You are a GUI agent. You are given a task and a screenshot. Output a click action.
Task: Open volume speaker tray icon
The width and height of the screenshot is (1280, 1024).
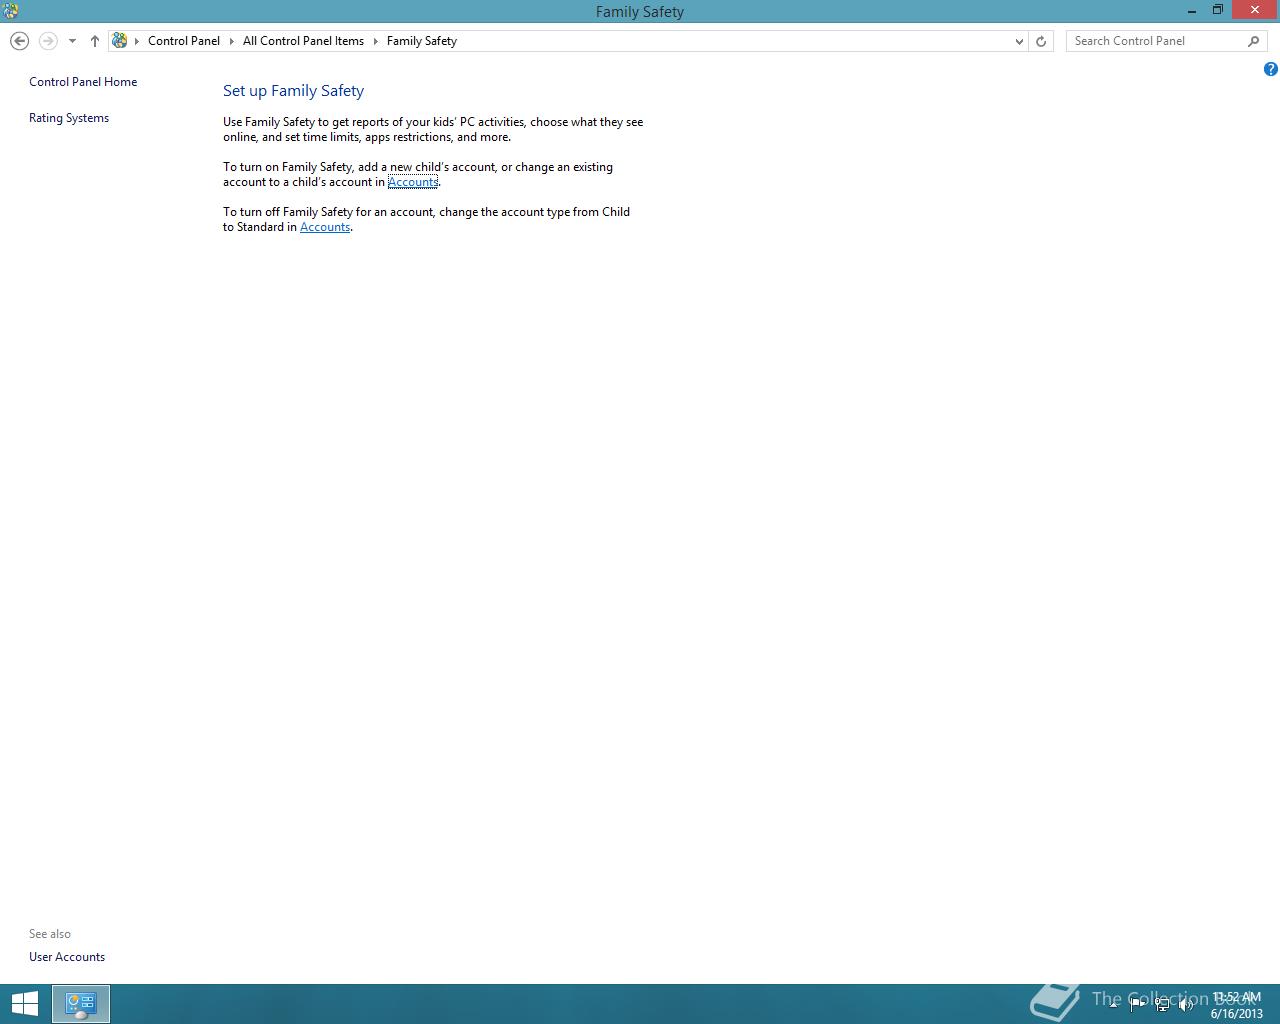(1186, 1005)
